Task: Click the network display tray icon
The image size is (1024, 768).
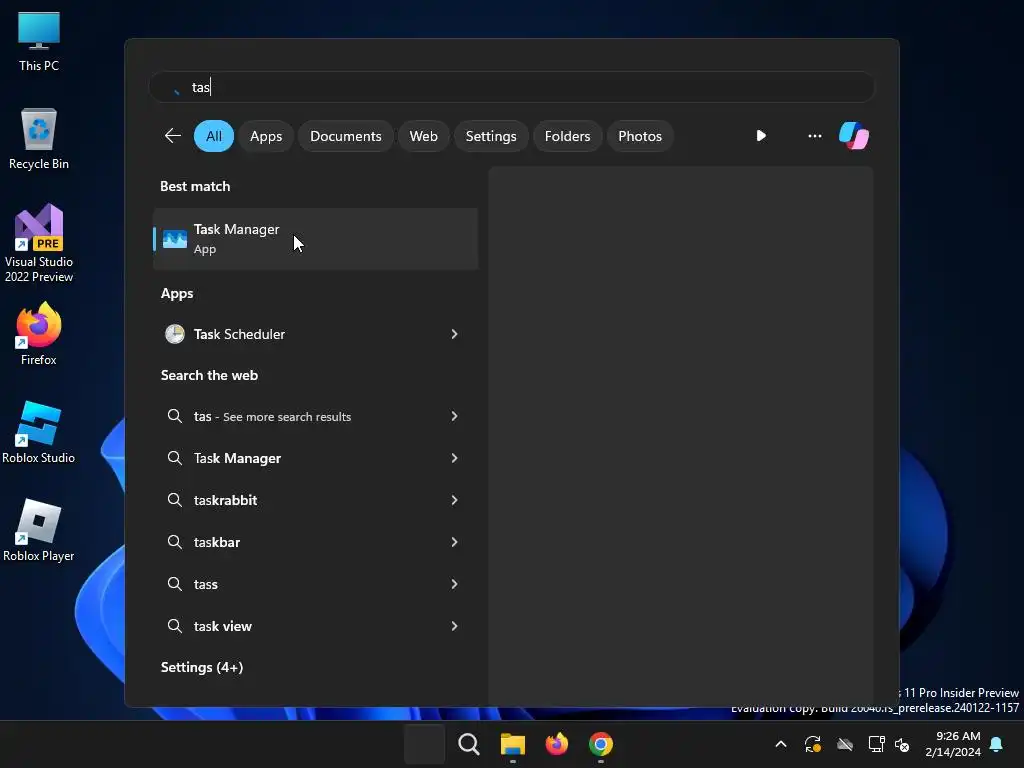Action: click(x=876, y=744)
